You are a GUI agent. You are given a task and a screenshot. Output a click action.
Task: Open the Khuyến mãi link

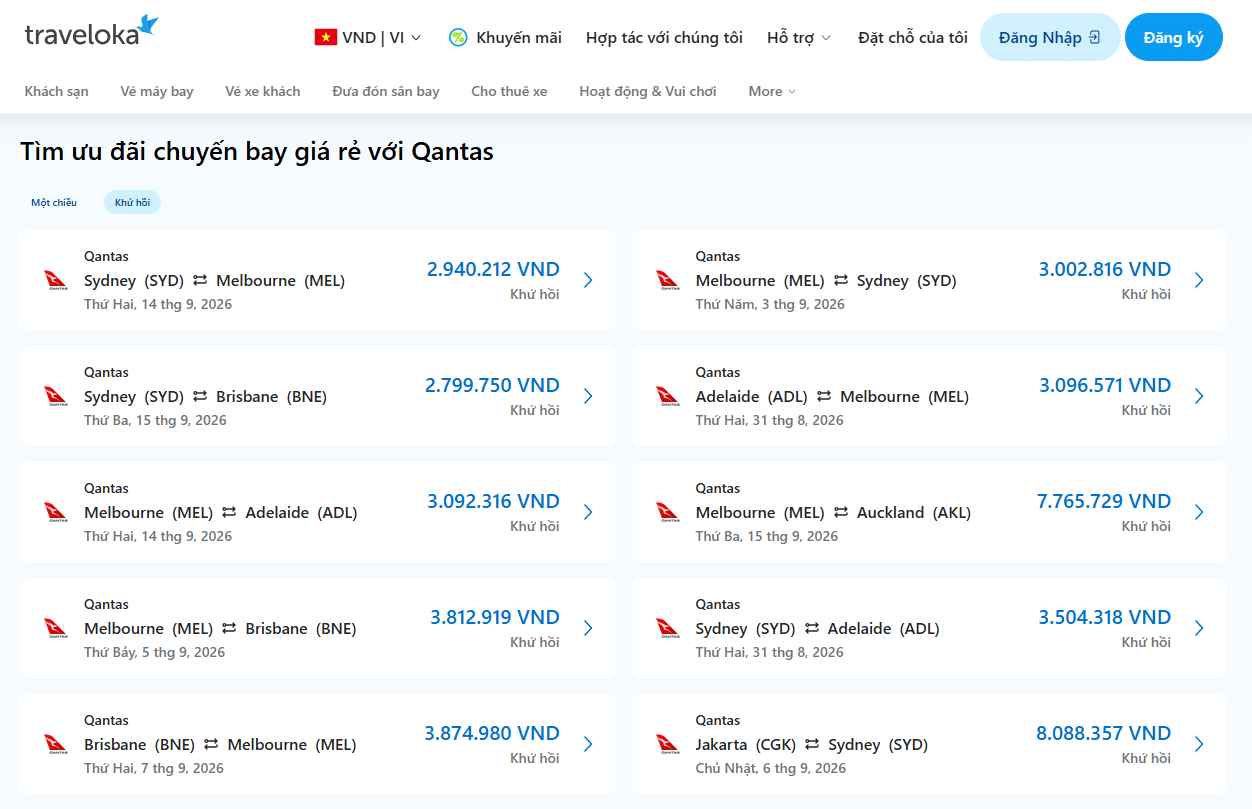pyautogui.click(x=519, y=38)
